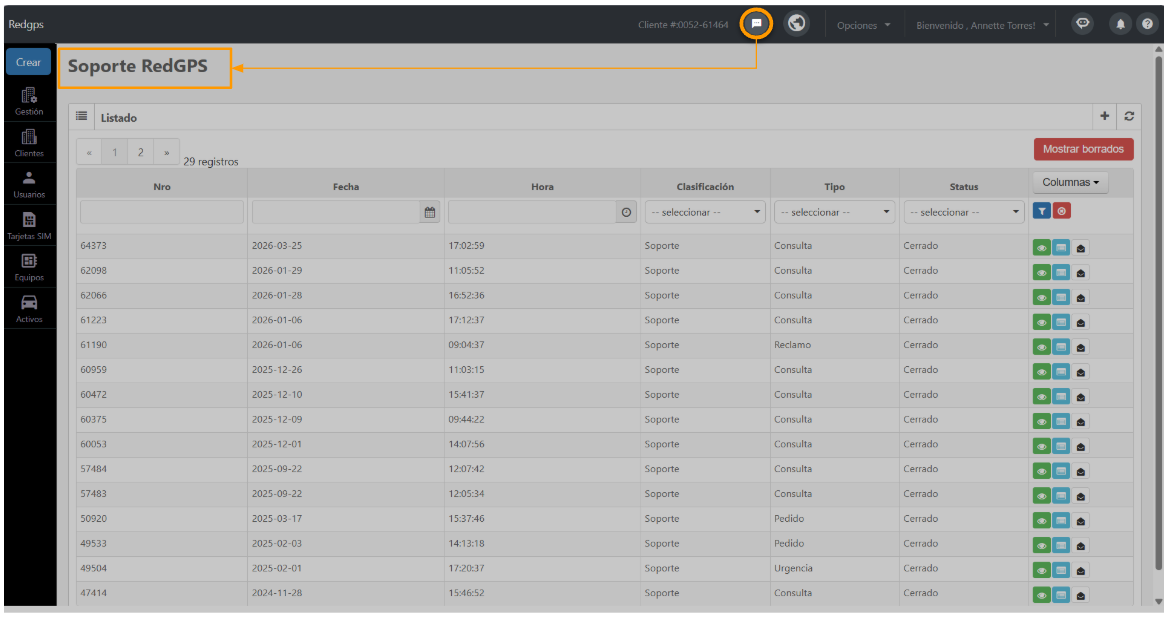
Task: Open the support chat icon in top bar
Action: point(756,24)
